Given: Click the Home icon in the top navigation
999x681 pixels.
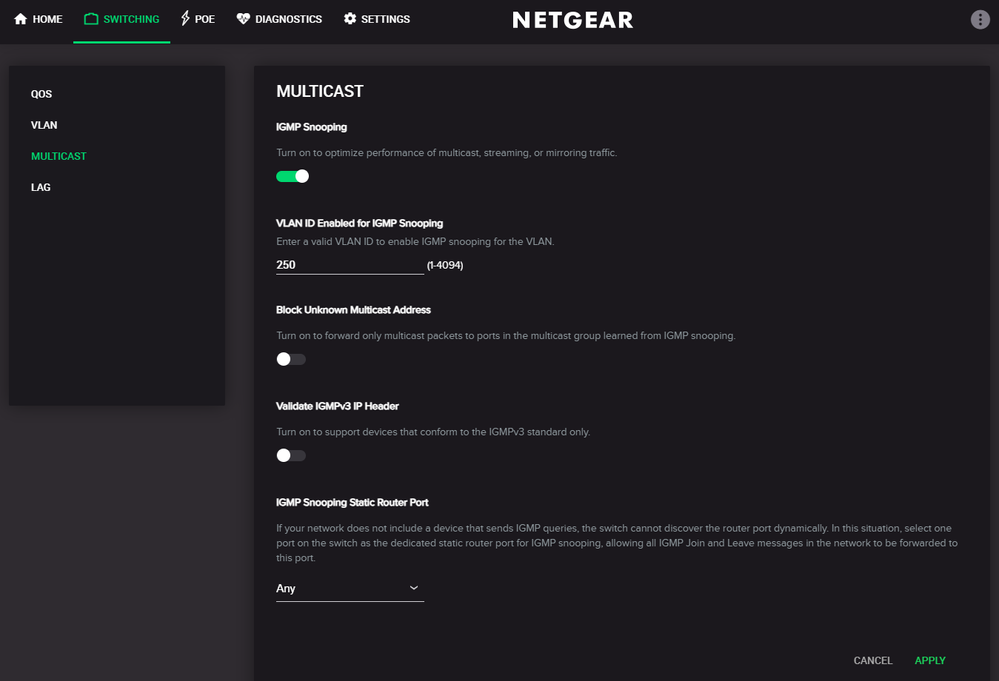Looking at the screenshot, I should pos(21,18).
